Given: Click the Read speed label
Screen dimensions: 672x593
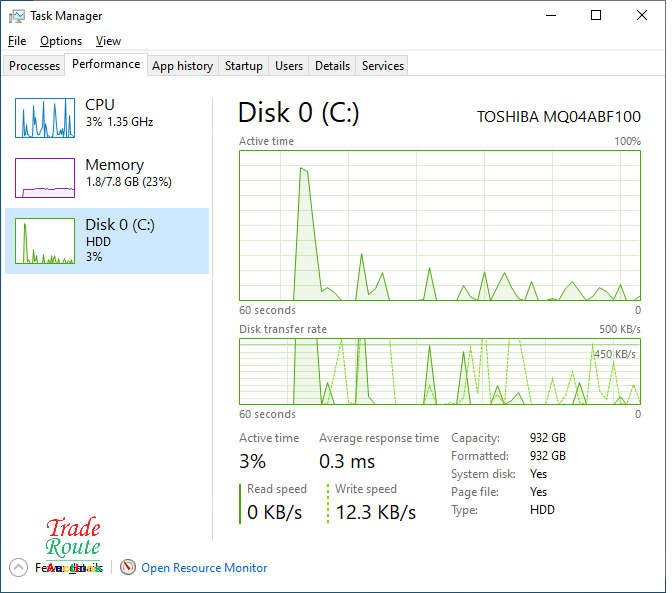Looking at the screenshot, I should pos(277,489).
